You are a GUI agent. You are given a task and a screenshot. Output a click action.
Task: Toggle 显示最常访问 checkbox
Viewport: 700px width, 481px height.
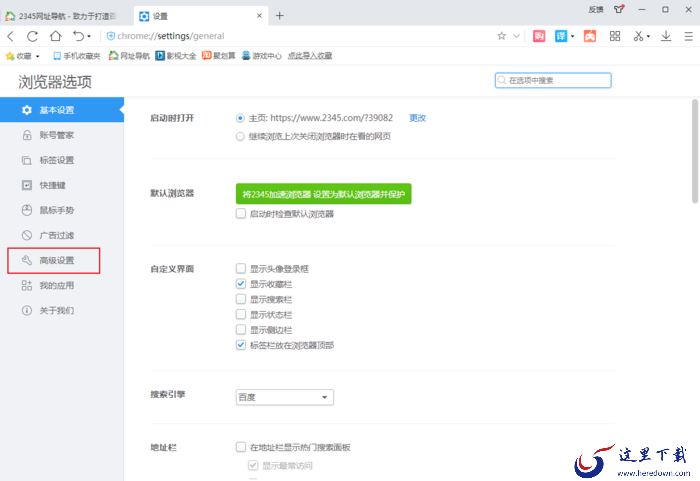(253, 465)
